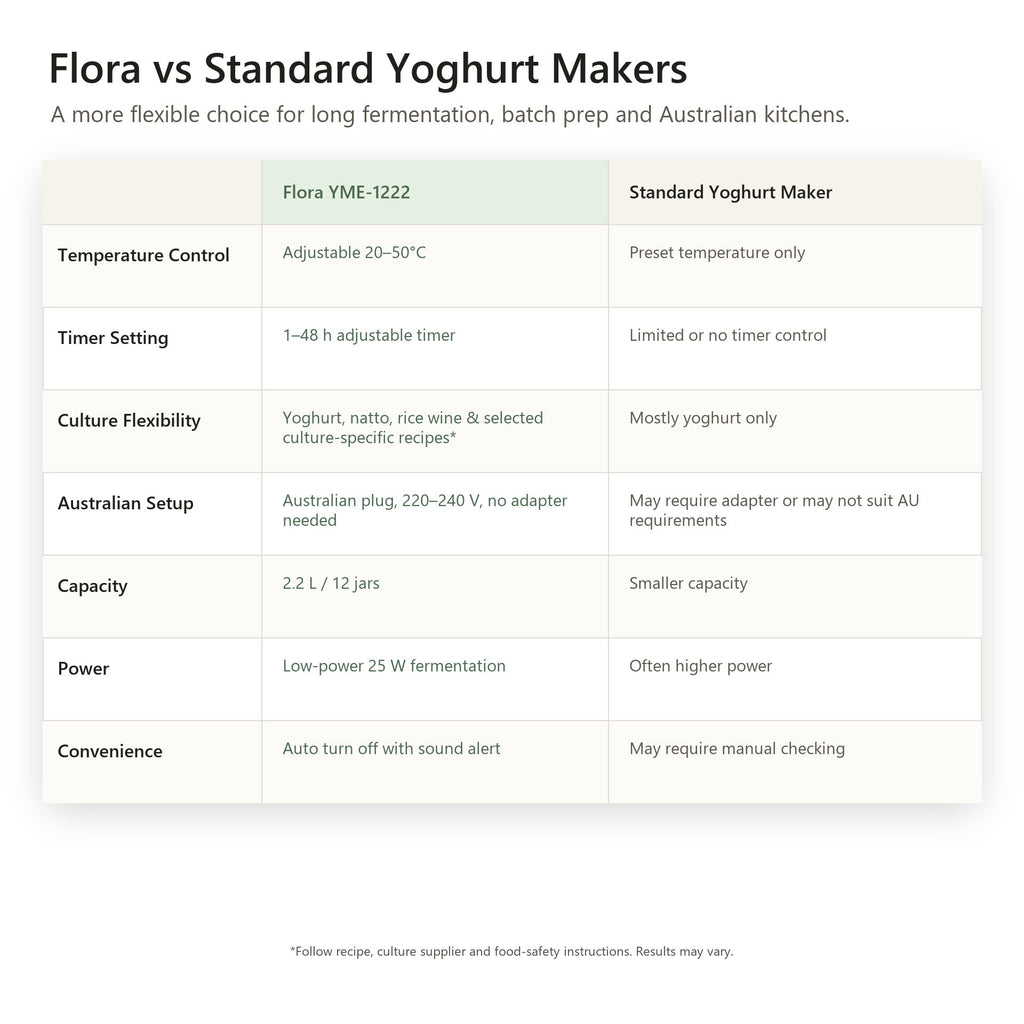This screenshot has width=1024, height=1024.
Task: Click Limited or no timer control text
Action: (x=728, y=336)
